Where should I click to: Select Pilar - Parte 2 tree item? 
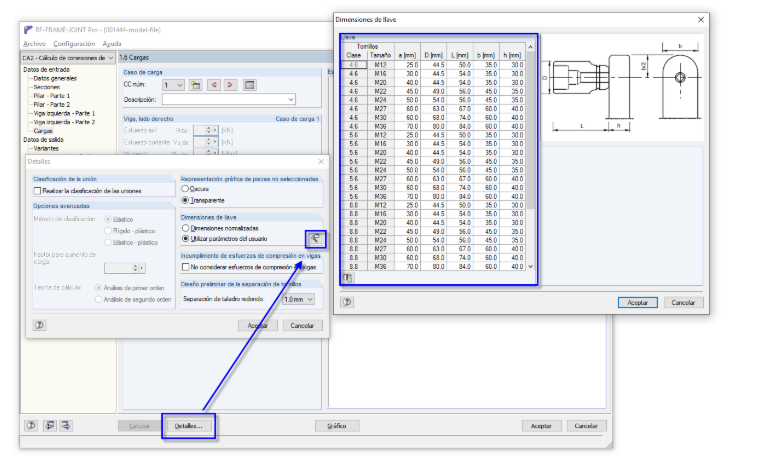pyautogui.click(x=51, y=105)
